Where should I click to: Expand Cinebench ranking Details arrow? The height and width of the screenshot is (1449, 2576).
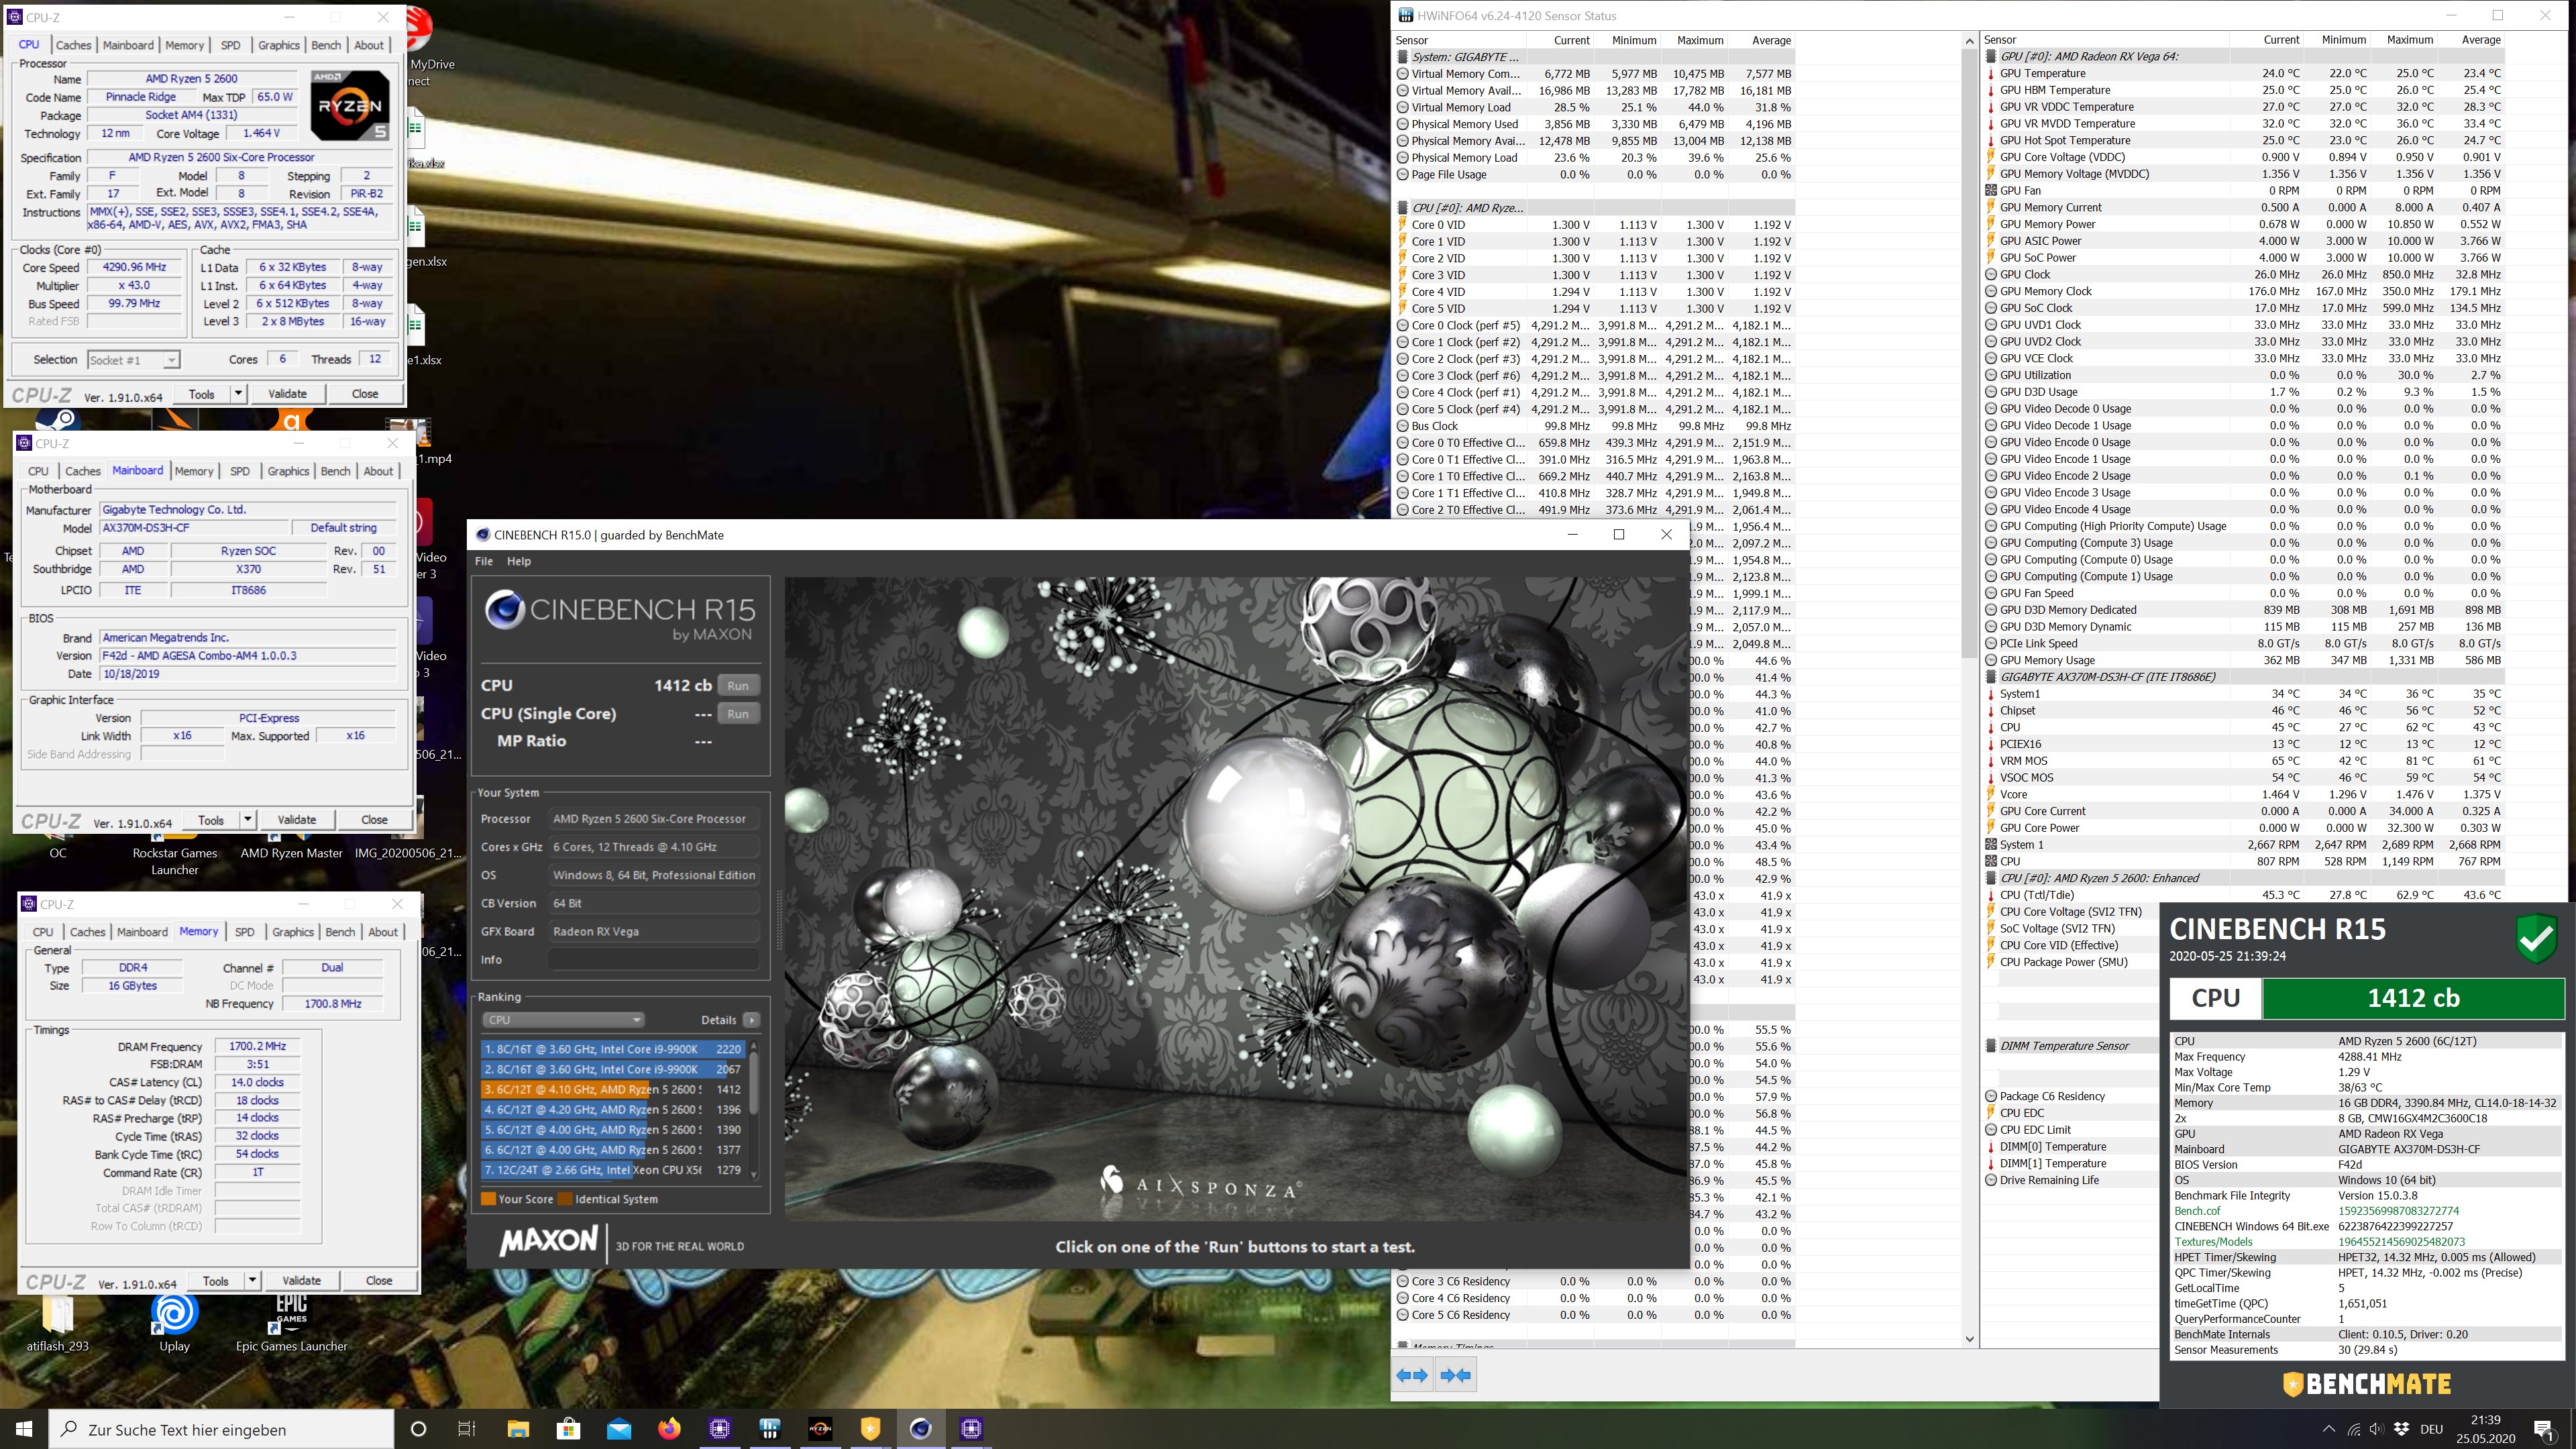point(751,1020)
